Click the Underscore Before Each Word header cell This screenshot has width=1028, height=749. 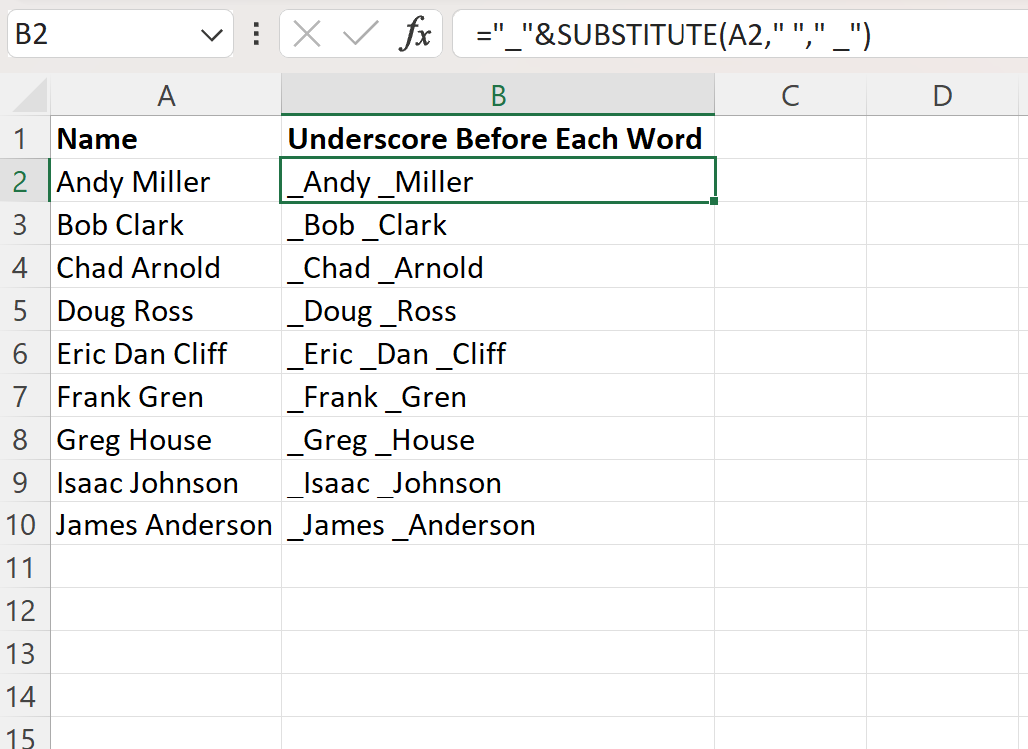498,138
